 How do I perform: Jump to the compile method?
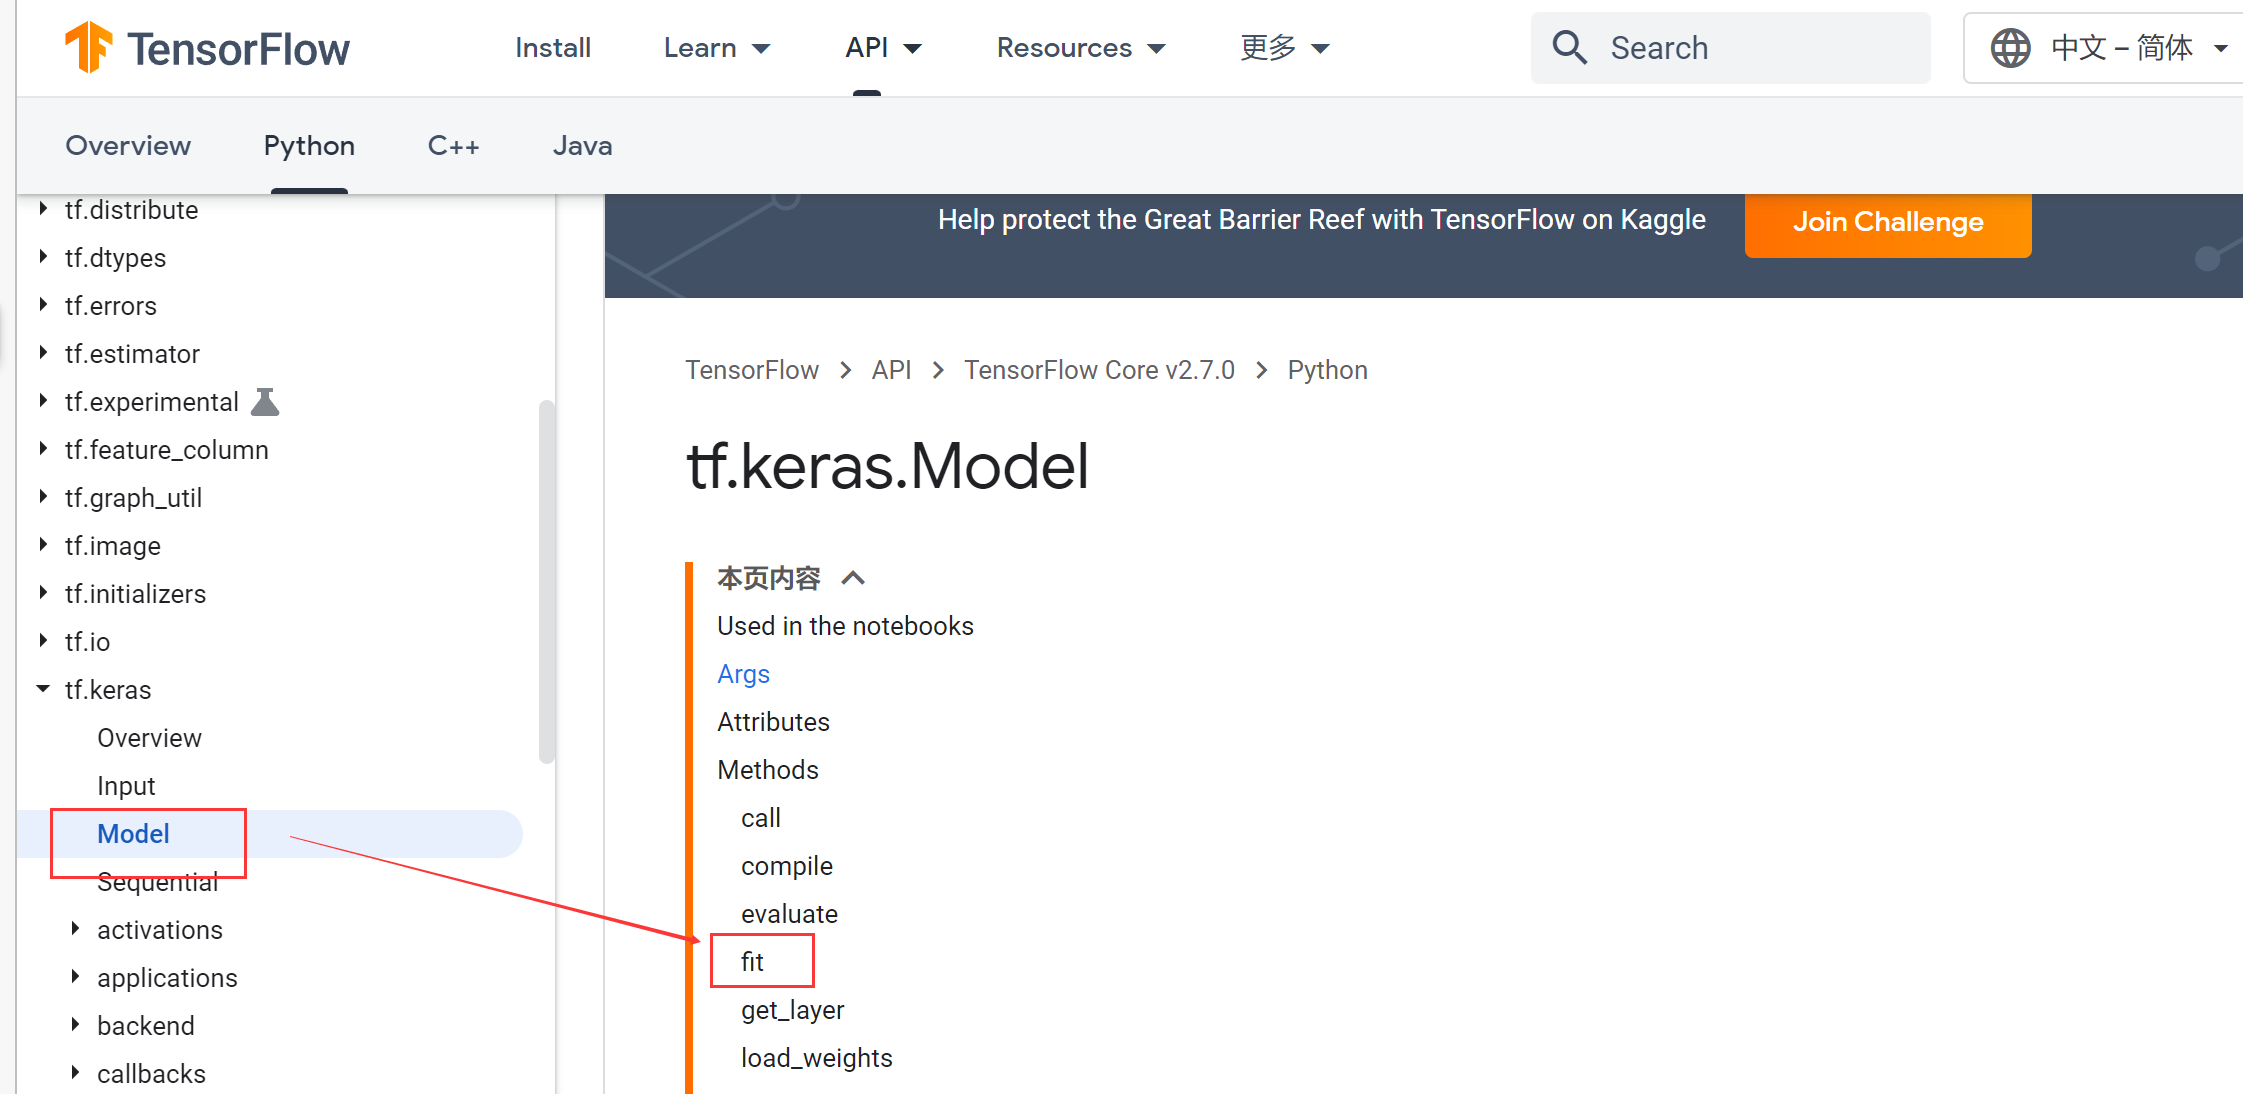pyautogui.click(x=787, y=866)
